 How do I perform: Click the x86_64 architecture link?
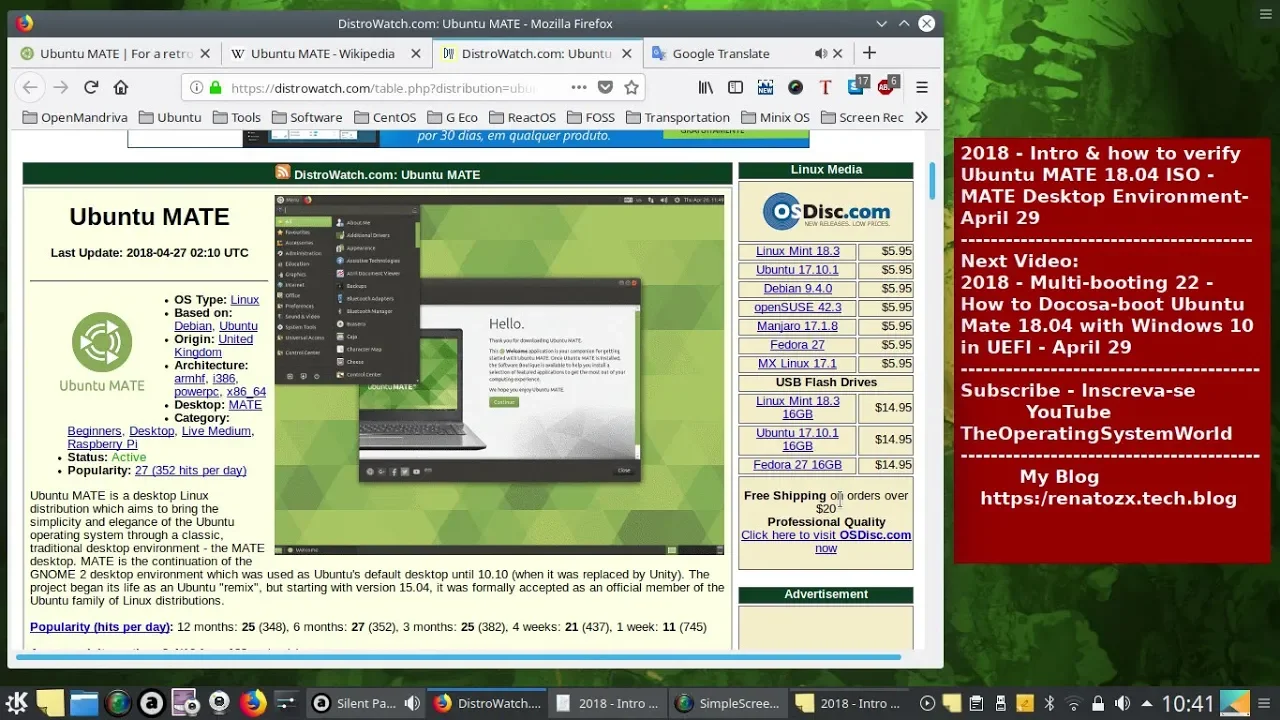click(x=246, y=391)
